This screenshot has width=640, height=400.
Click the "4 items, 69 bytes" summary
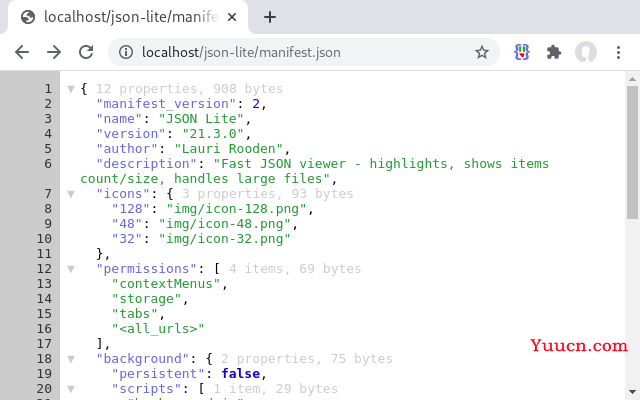tap(295, 269)
